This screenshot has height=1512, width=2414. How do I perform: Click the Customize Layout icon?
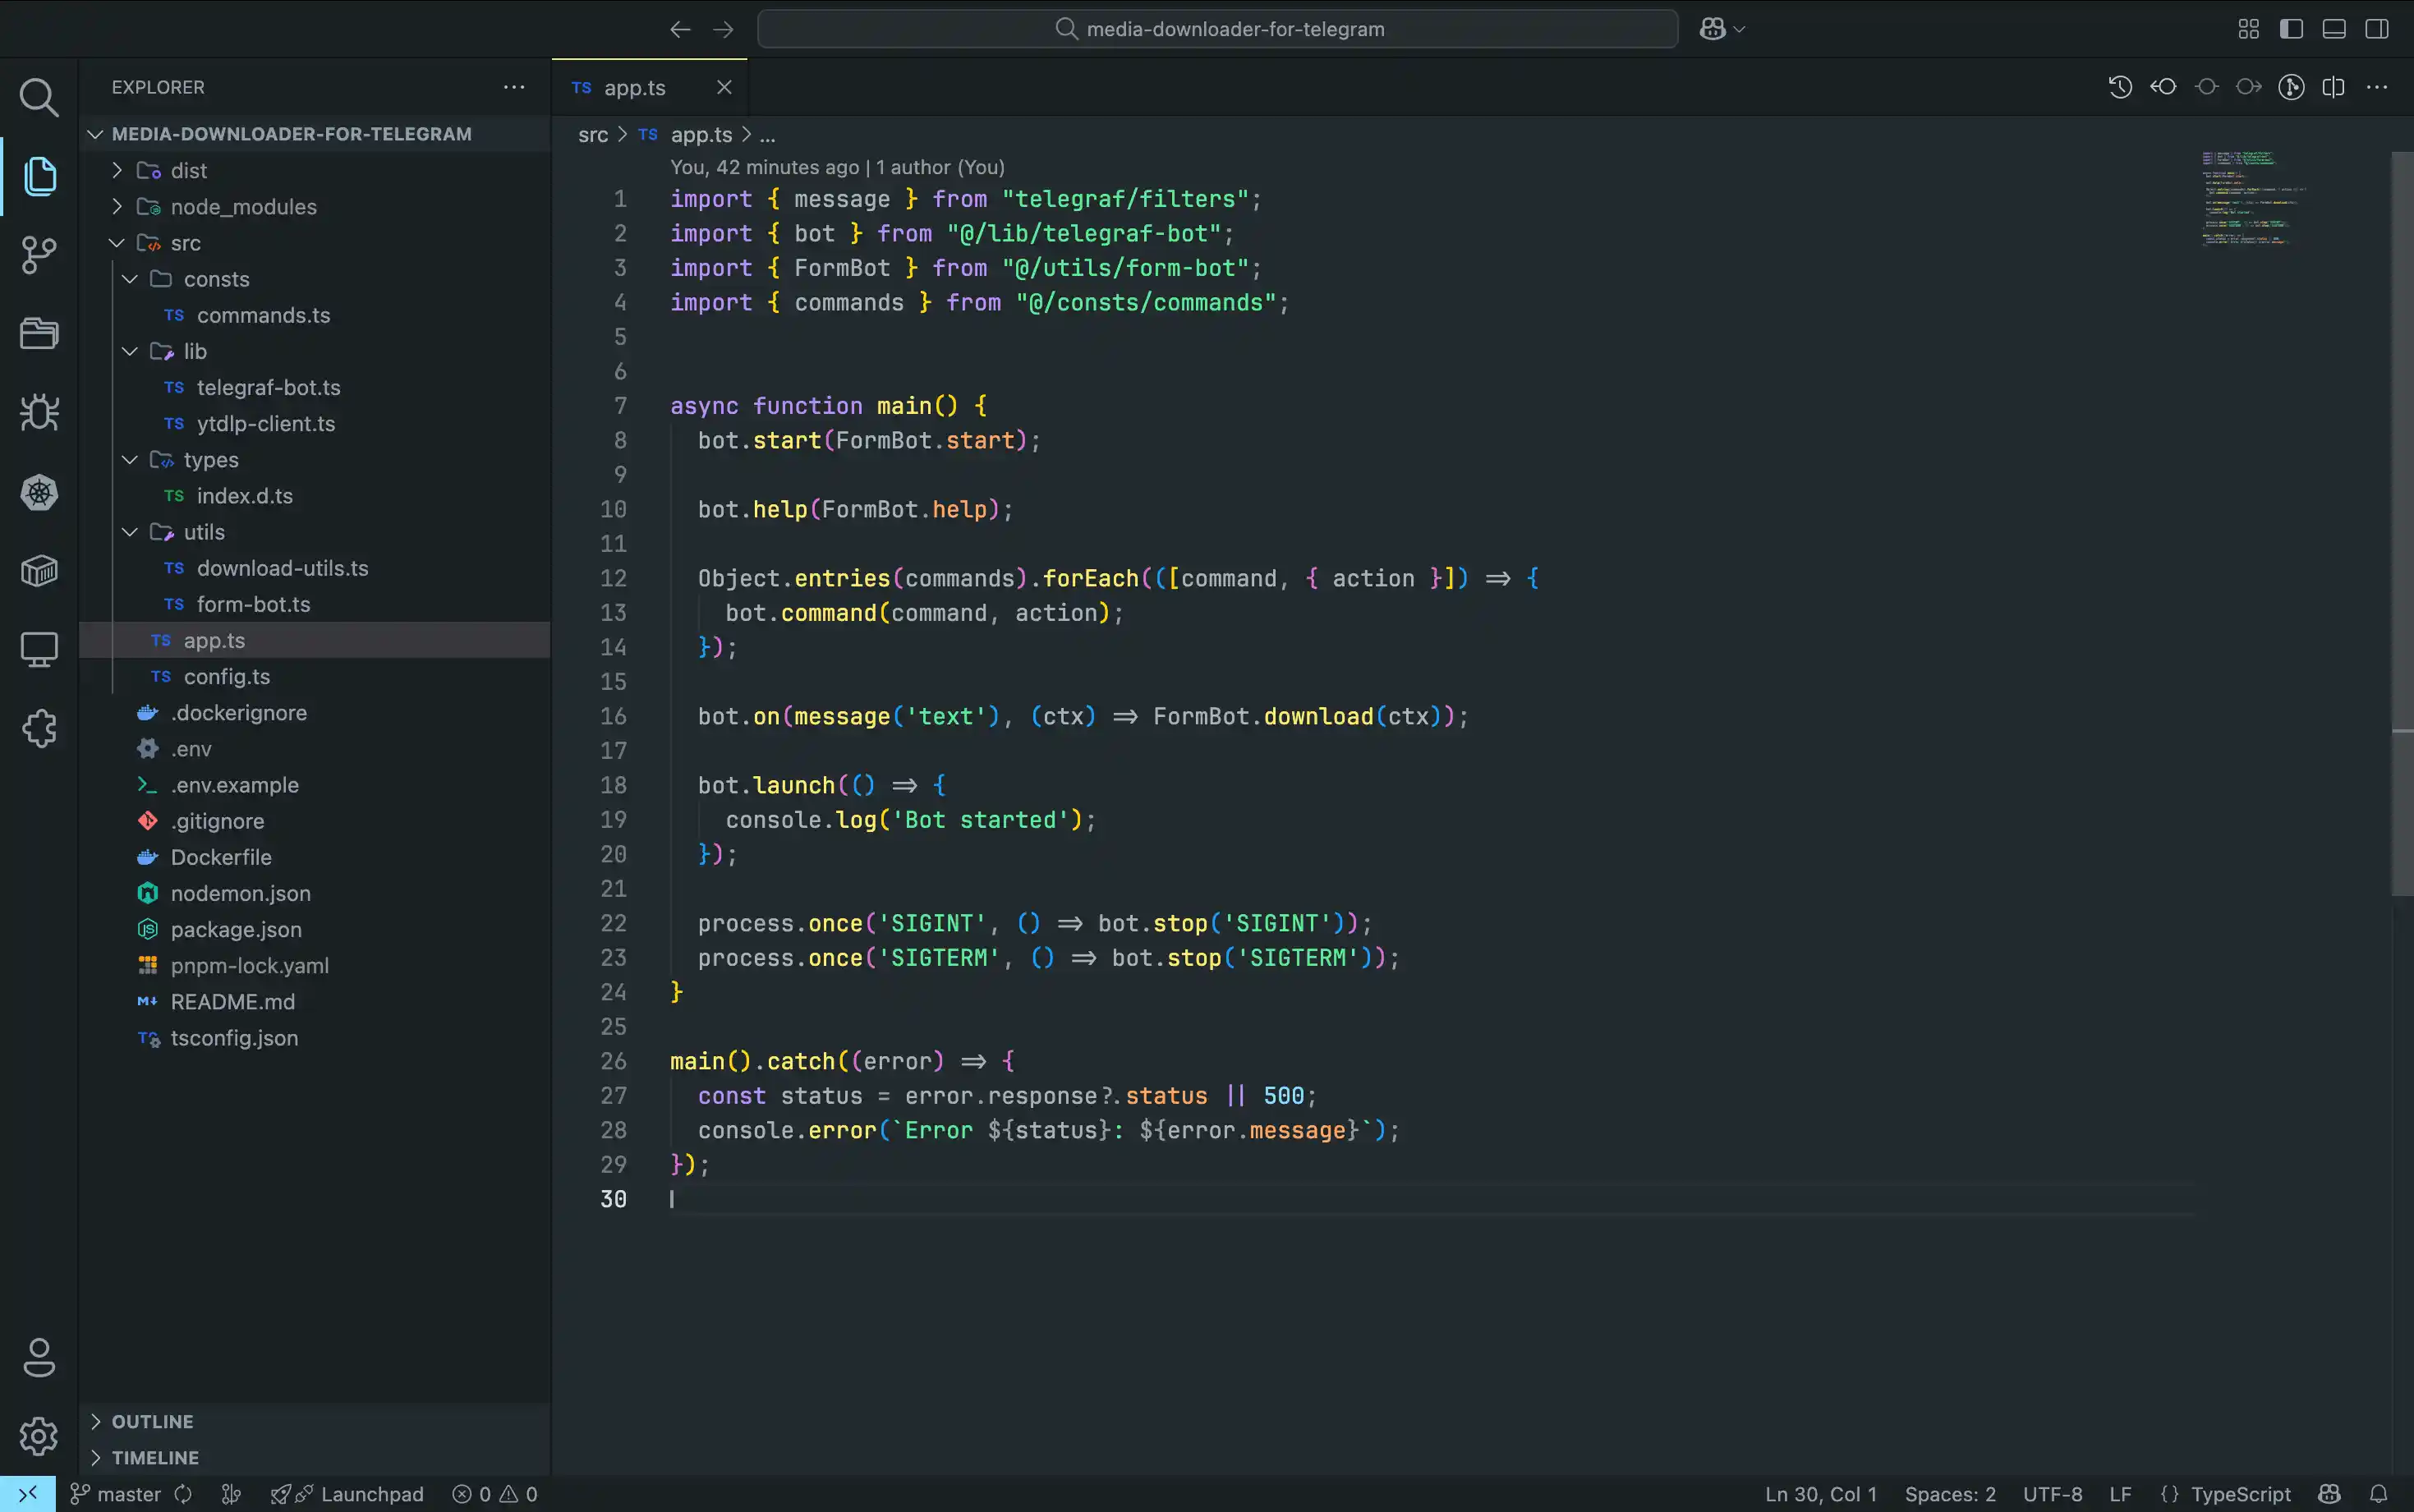[2248, 29]
